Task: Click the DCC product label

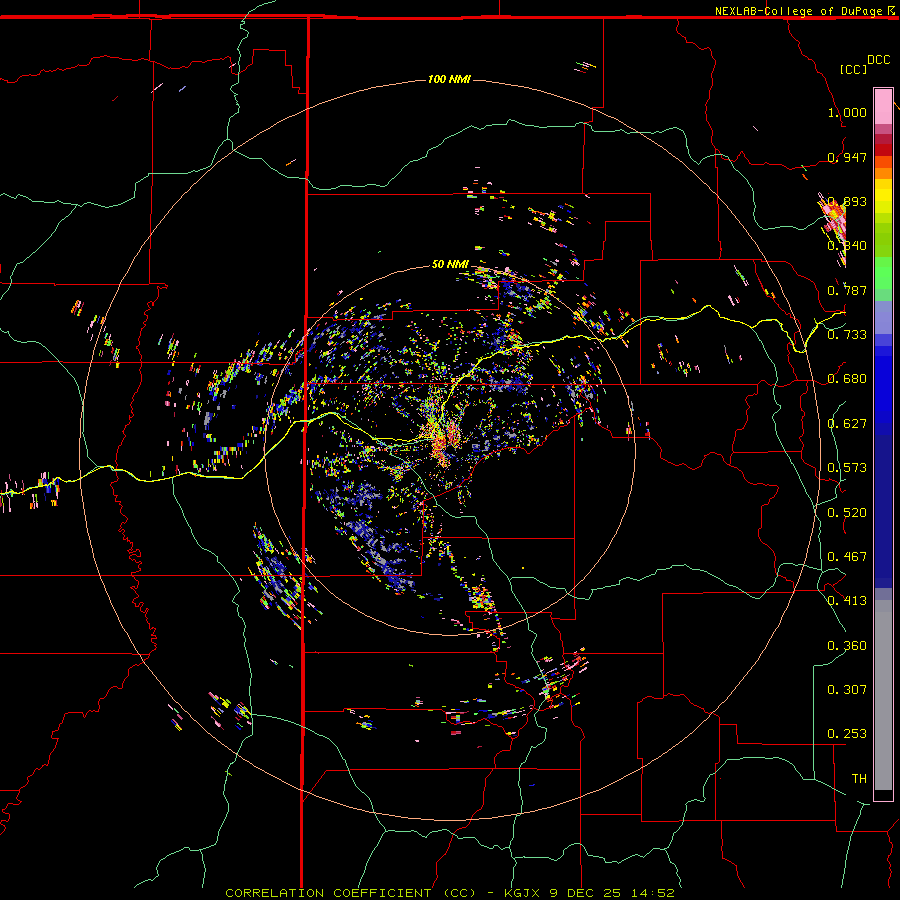Action: click(878, 60)
